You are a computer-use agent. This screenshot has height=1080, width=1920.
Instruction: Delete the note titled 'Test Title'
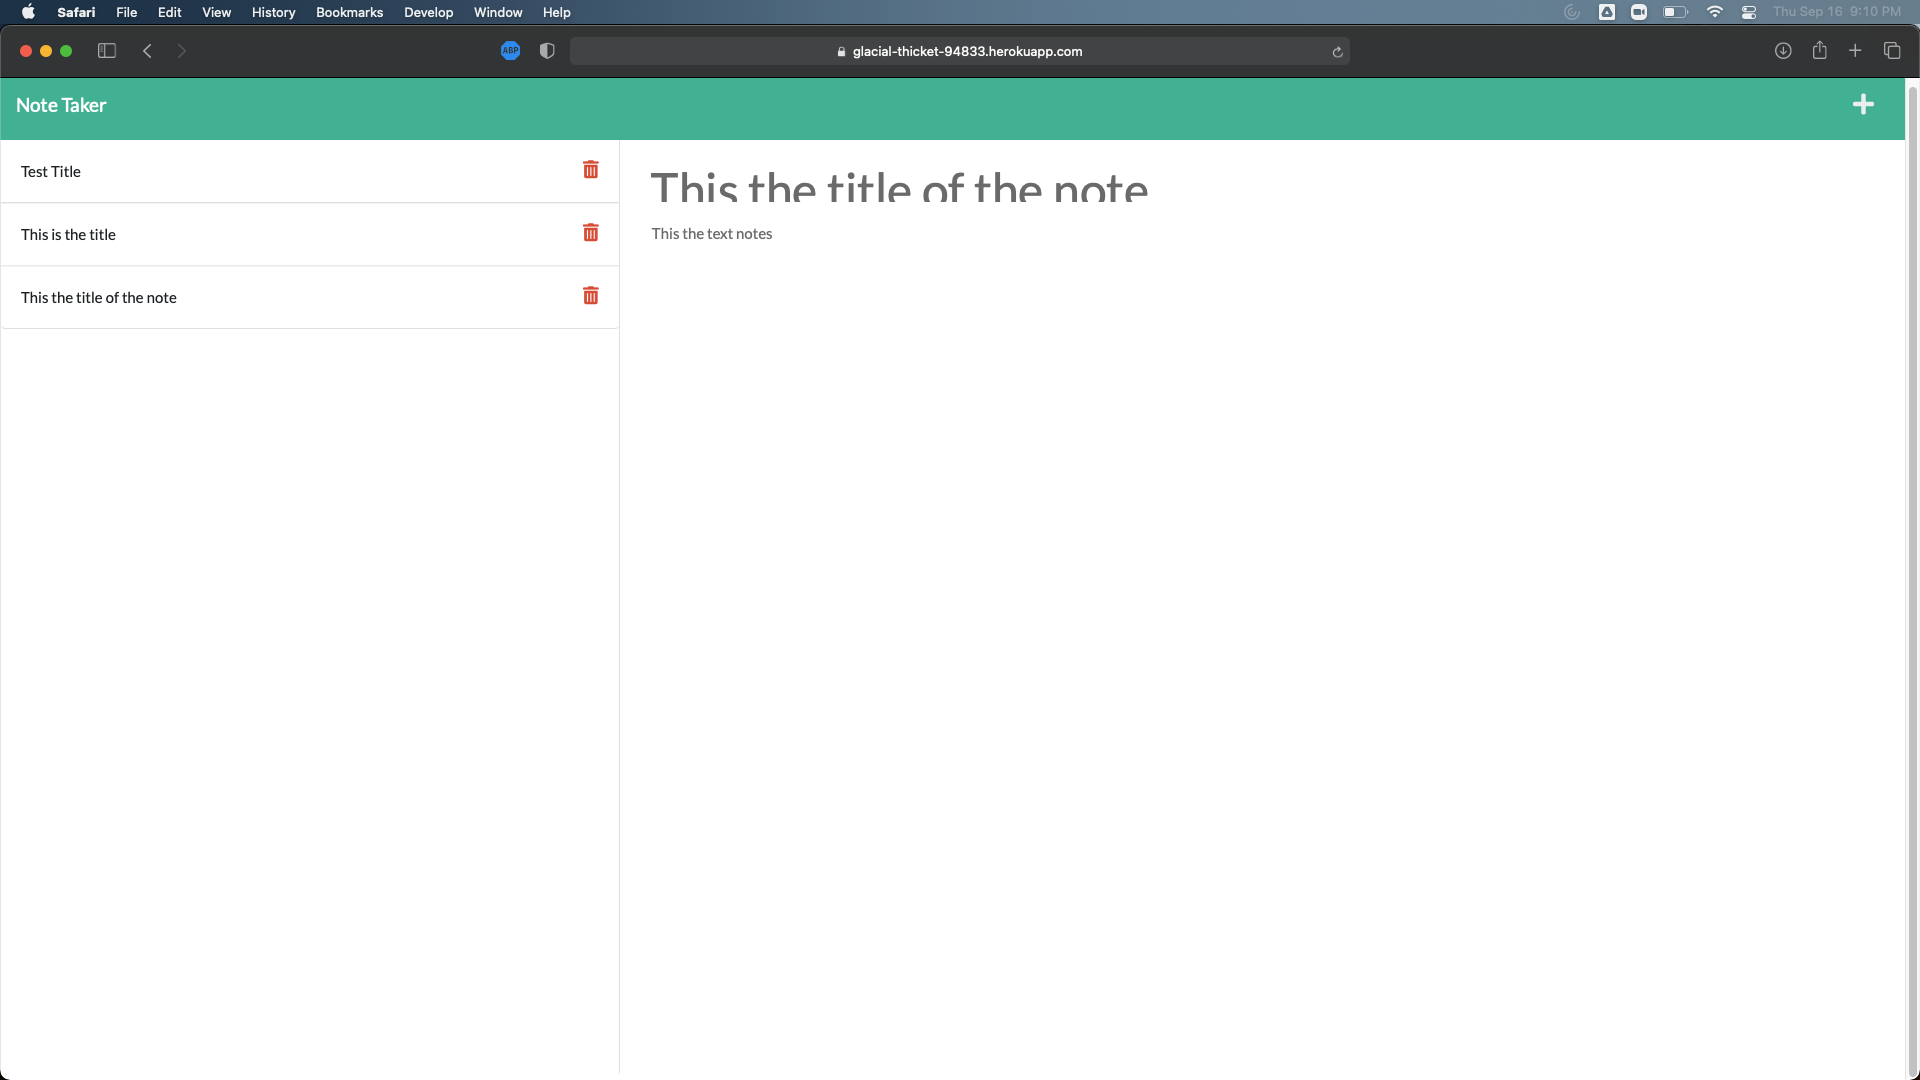[x=590, y=170]
